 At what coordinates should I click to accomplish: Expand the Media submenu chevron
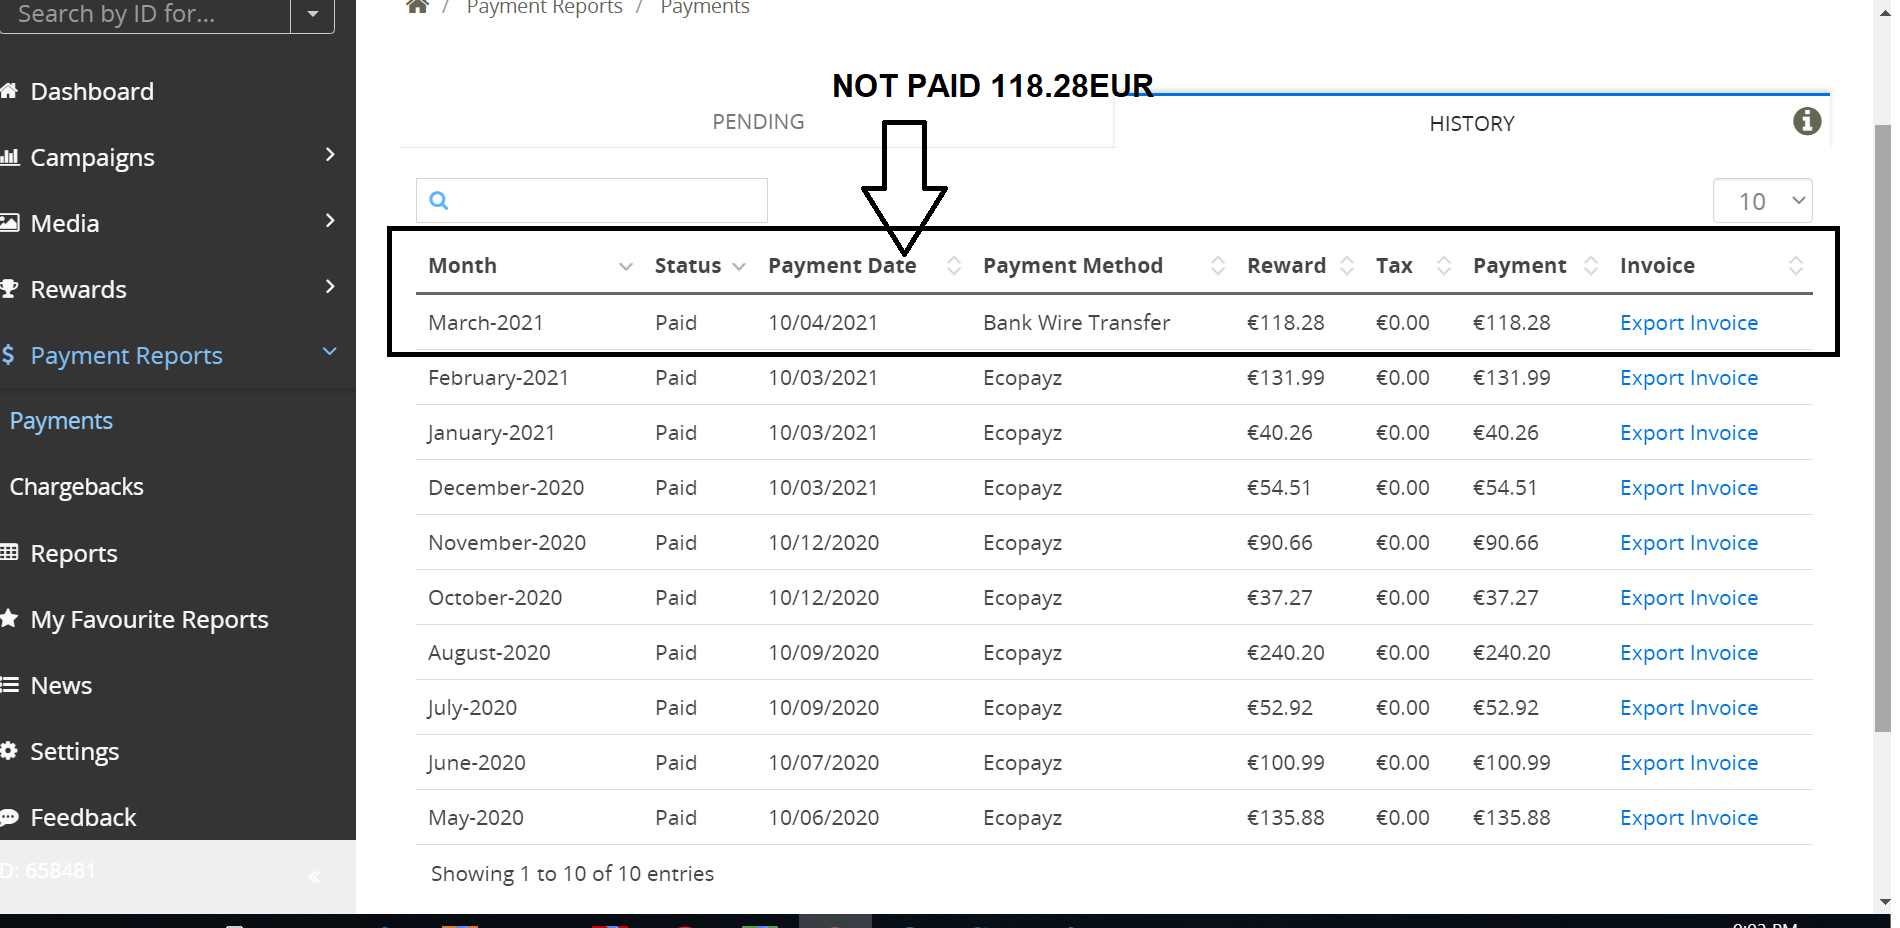coord(330,220)
